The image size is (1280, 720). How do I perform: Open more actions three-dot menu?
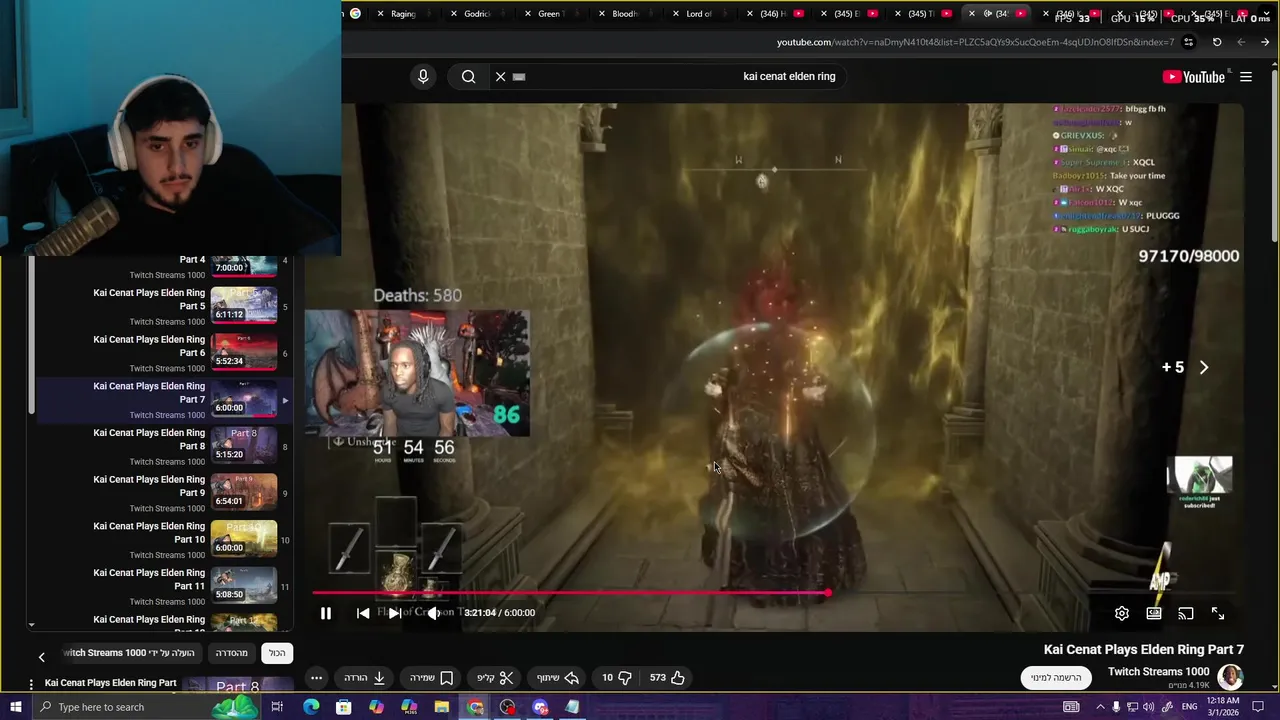(317, 677)
